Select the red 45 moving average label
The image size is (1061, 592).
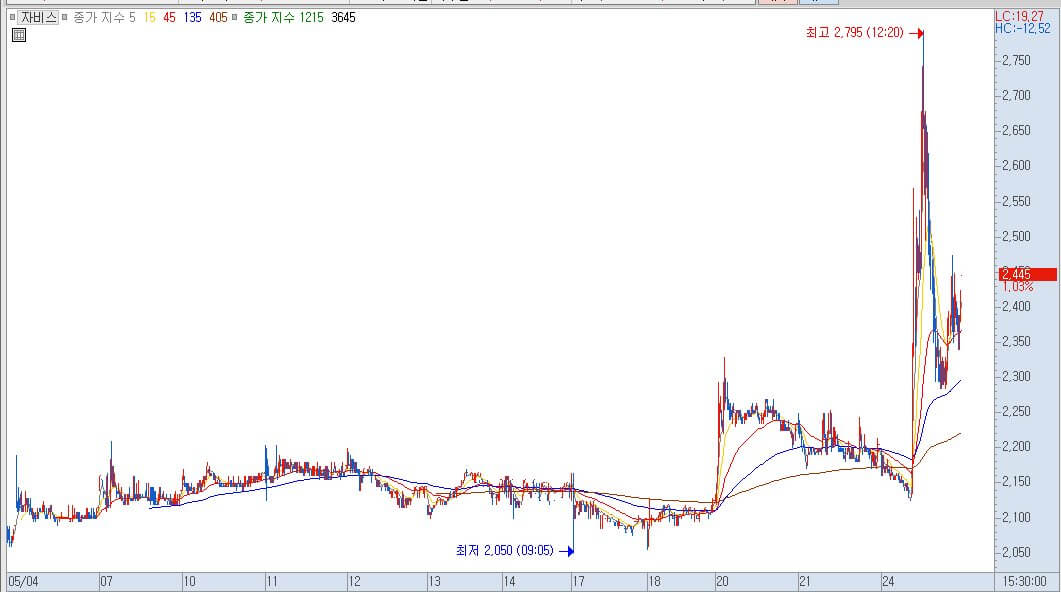tap(169, 18)
